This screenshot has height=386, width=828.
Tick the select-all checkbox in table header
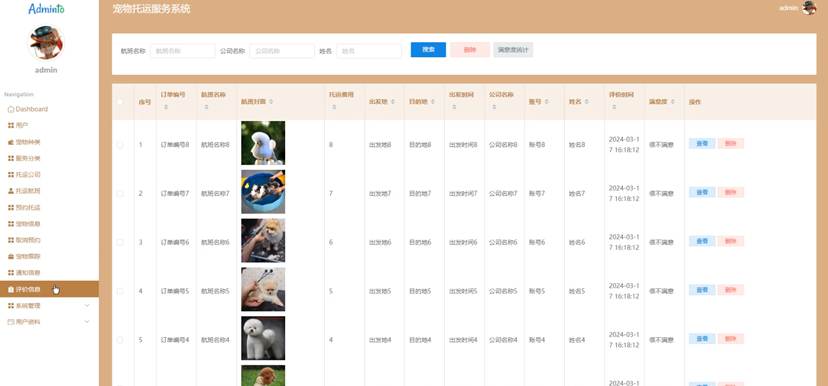coord(120,102)
